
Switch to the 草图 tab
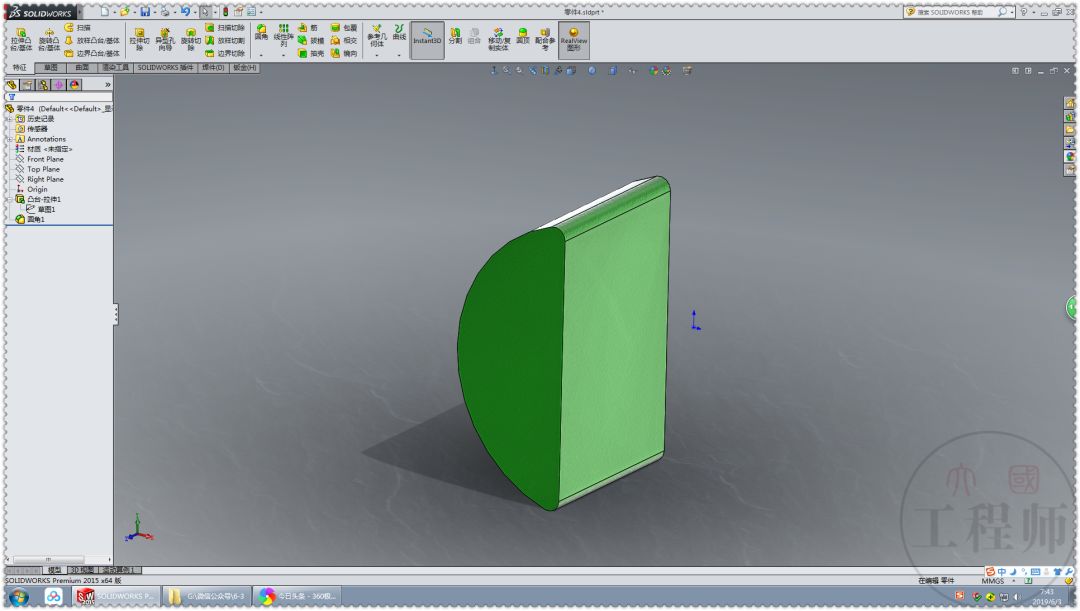[x=49, y=68]
